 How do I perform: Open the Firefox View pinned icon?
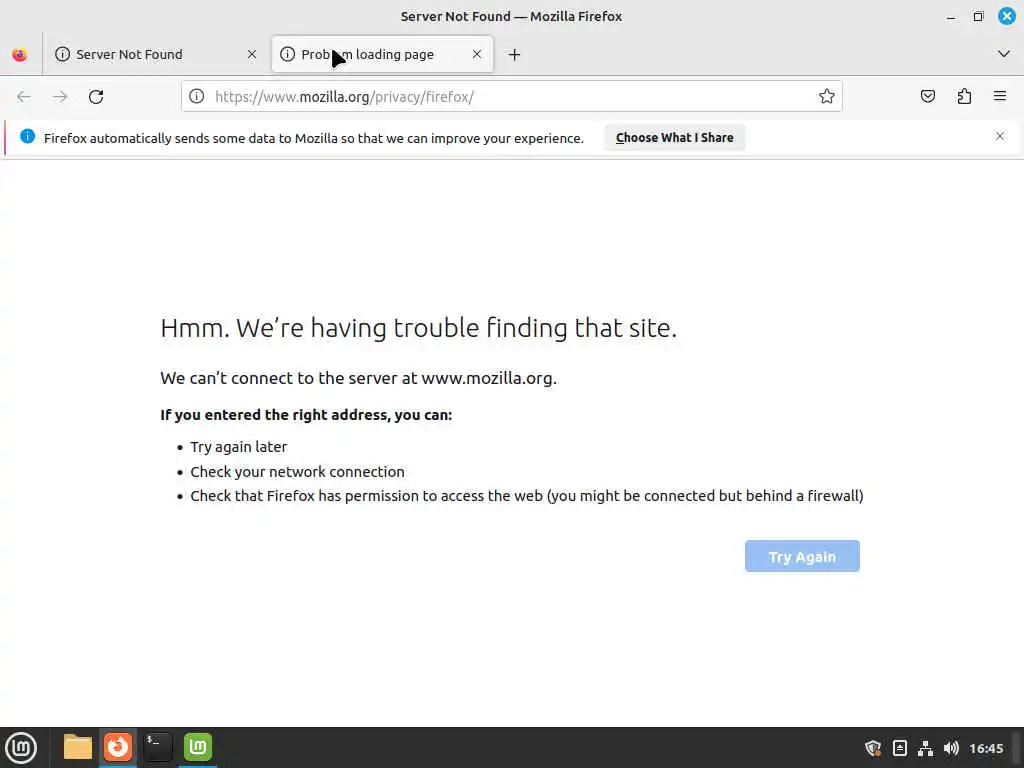20,55
